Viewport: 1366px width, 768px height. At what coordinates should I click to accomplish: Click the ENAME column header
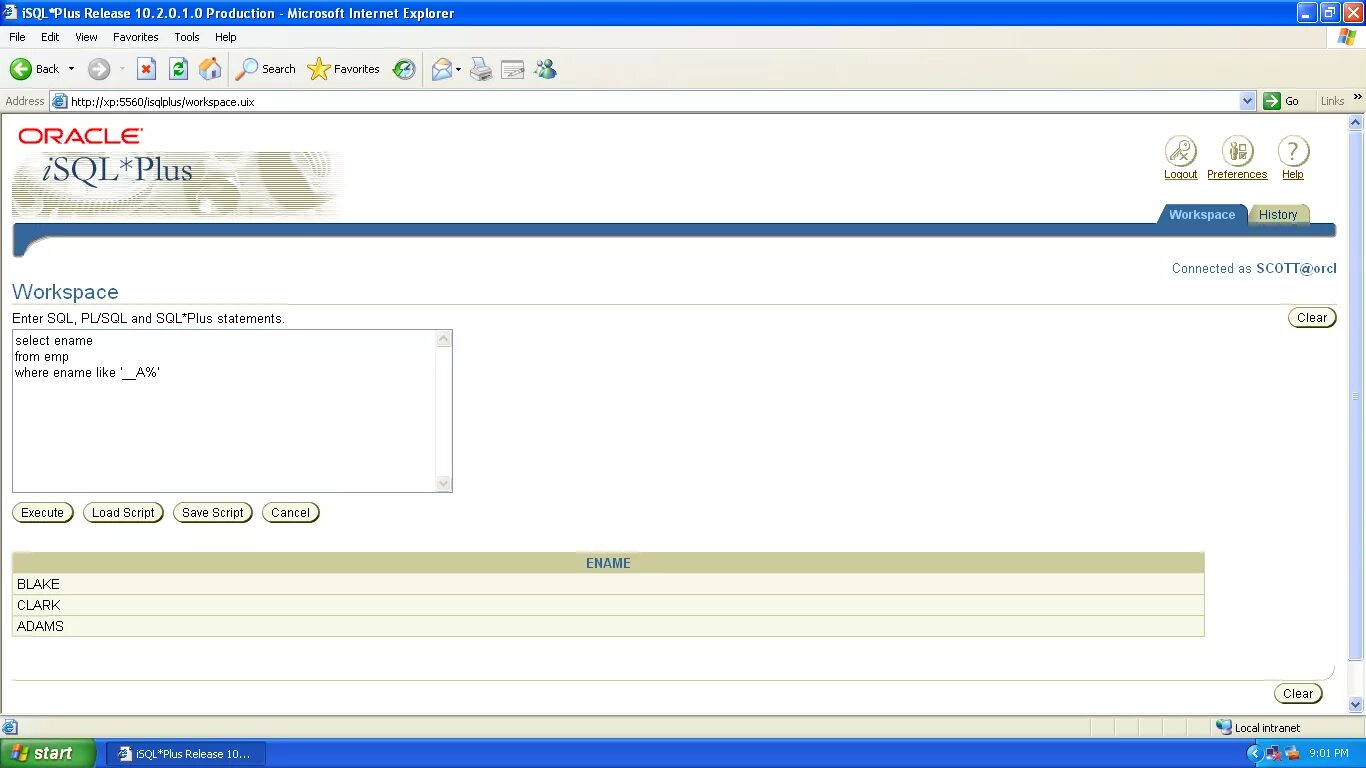(608, 563)
